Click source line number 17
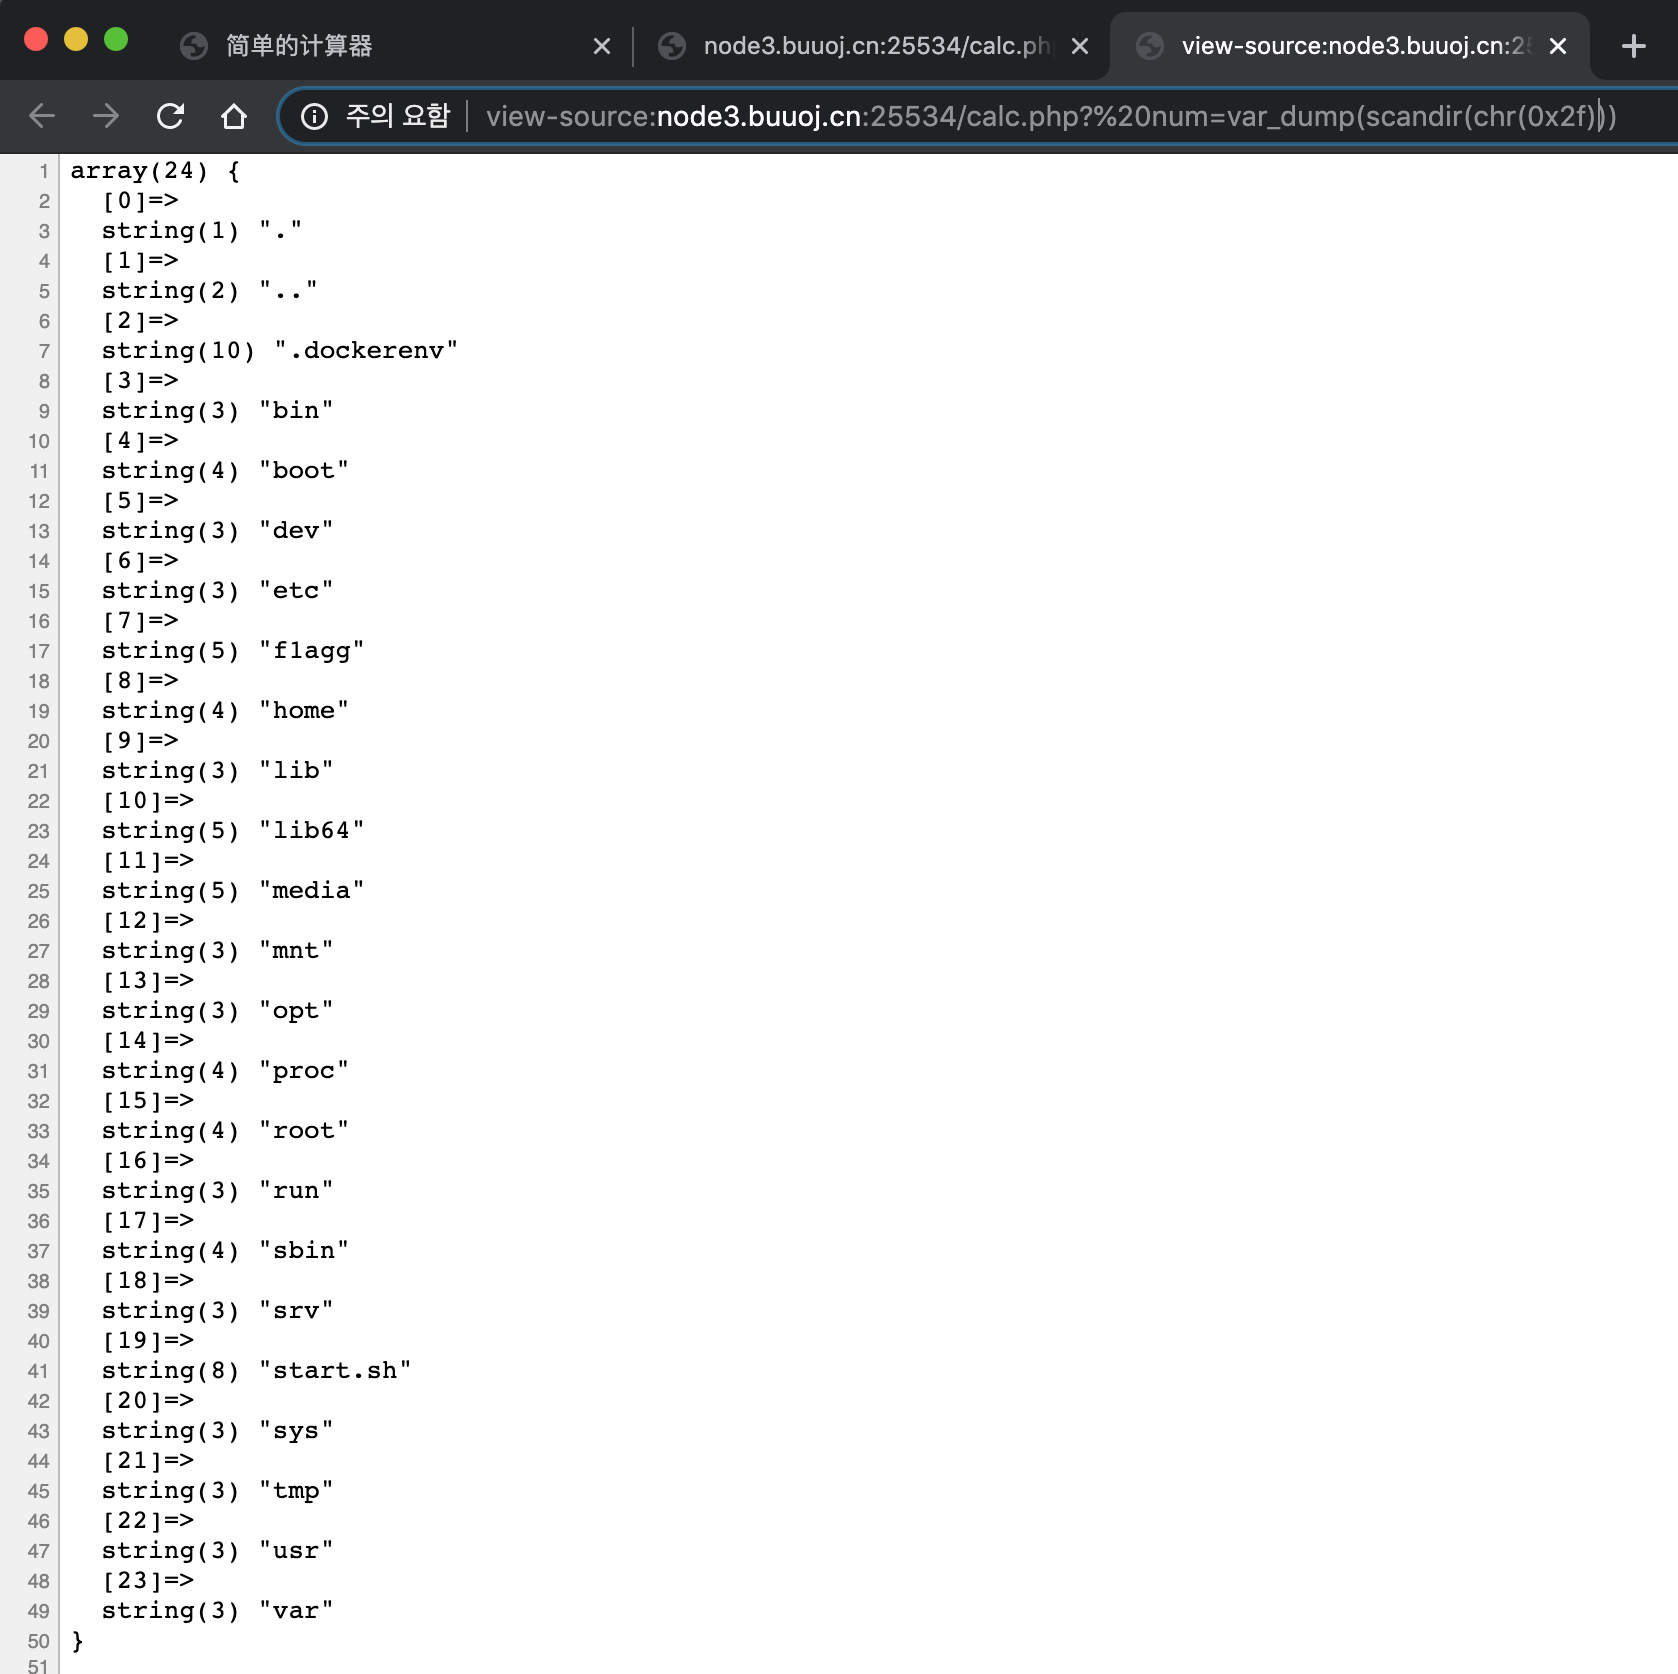 click(38, 651)
